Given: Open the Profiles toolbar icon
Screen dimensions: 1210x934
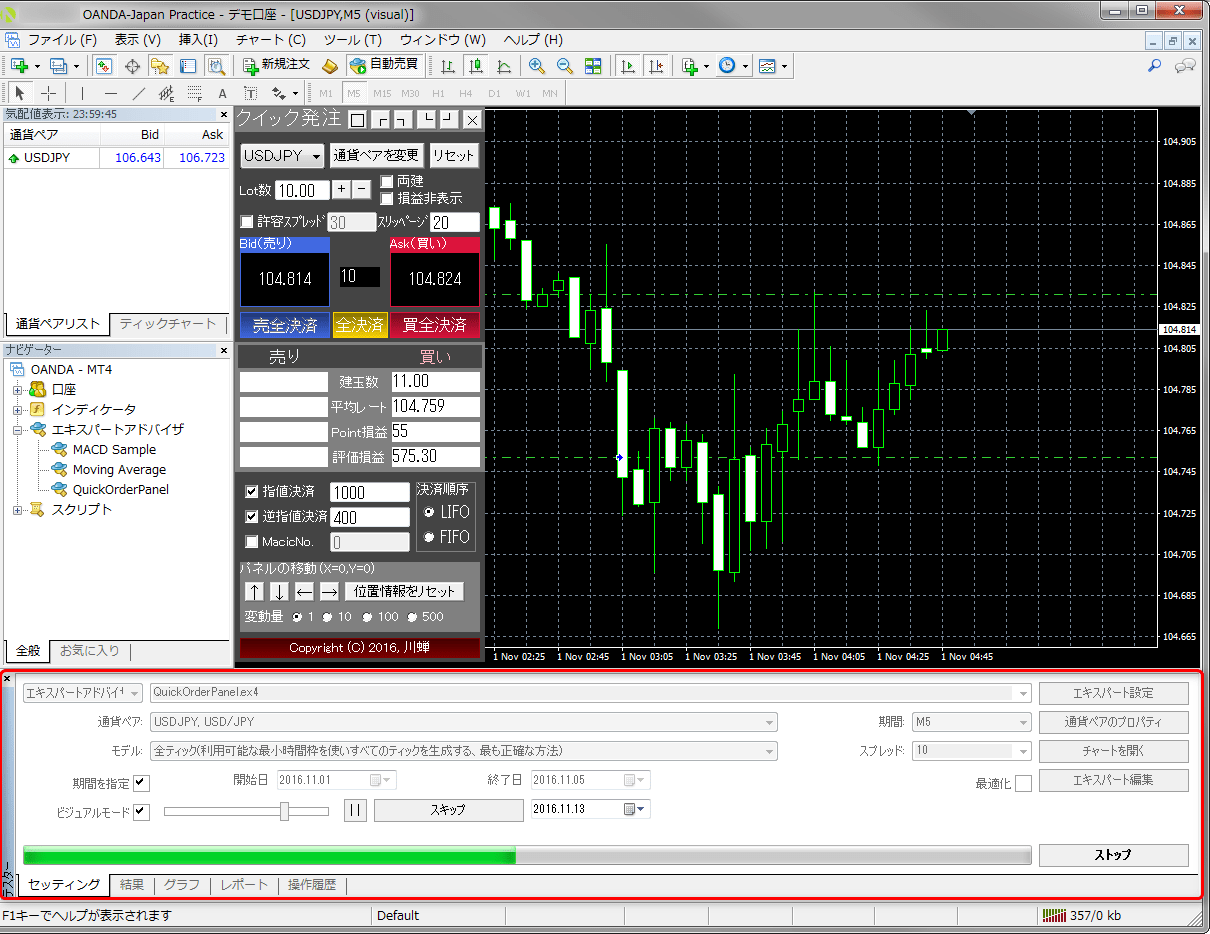Looking at the screenshot, I should tap(58, 66).
